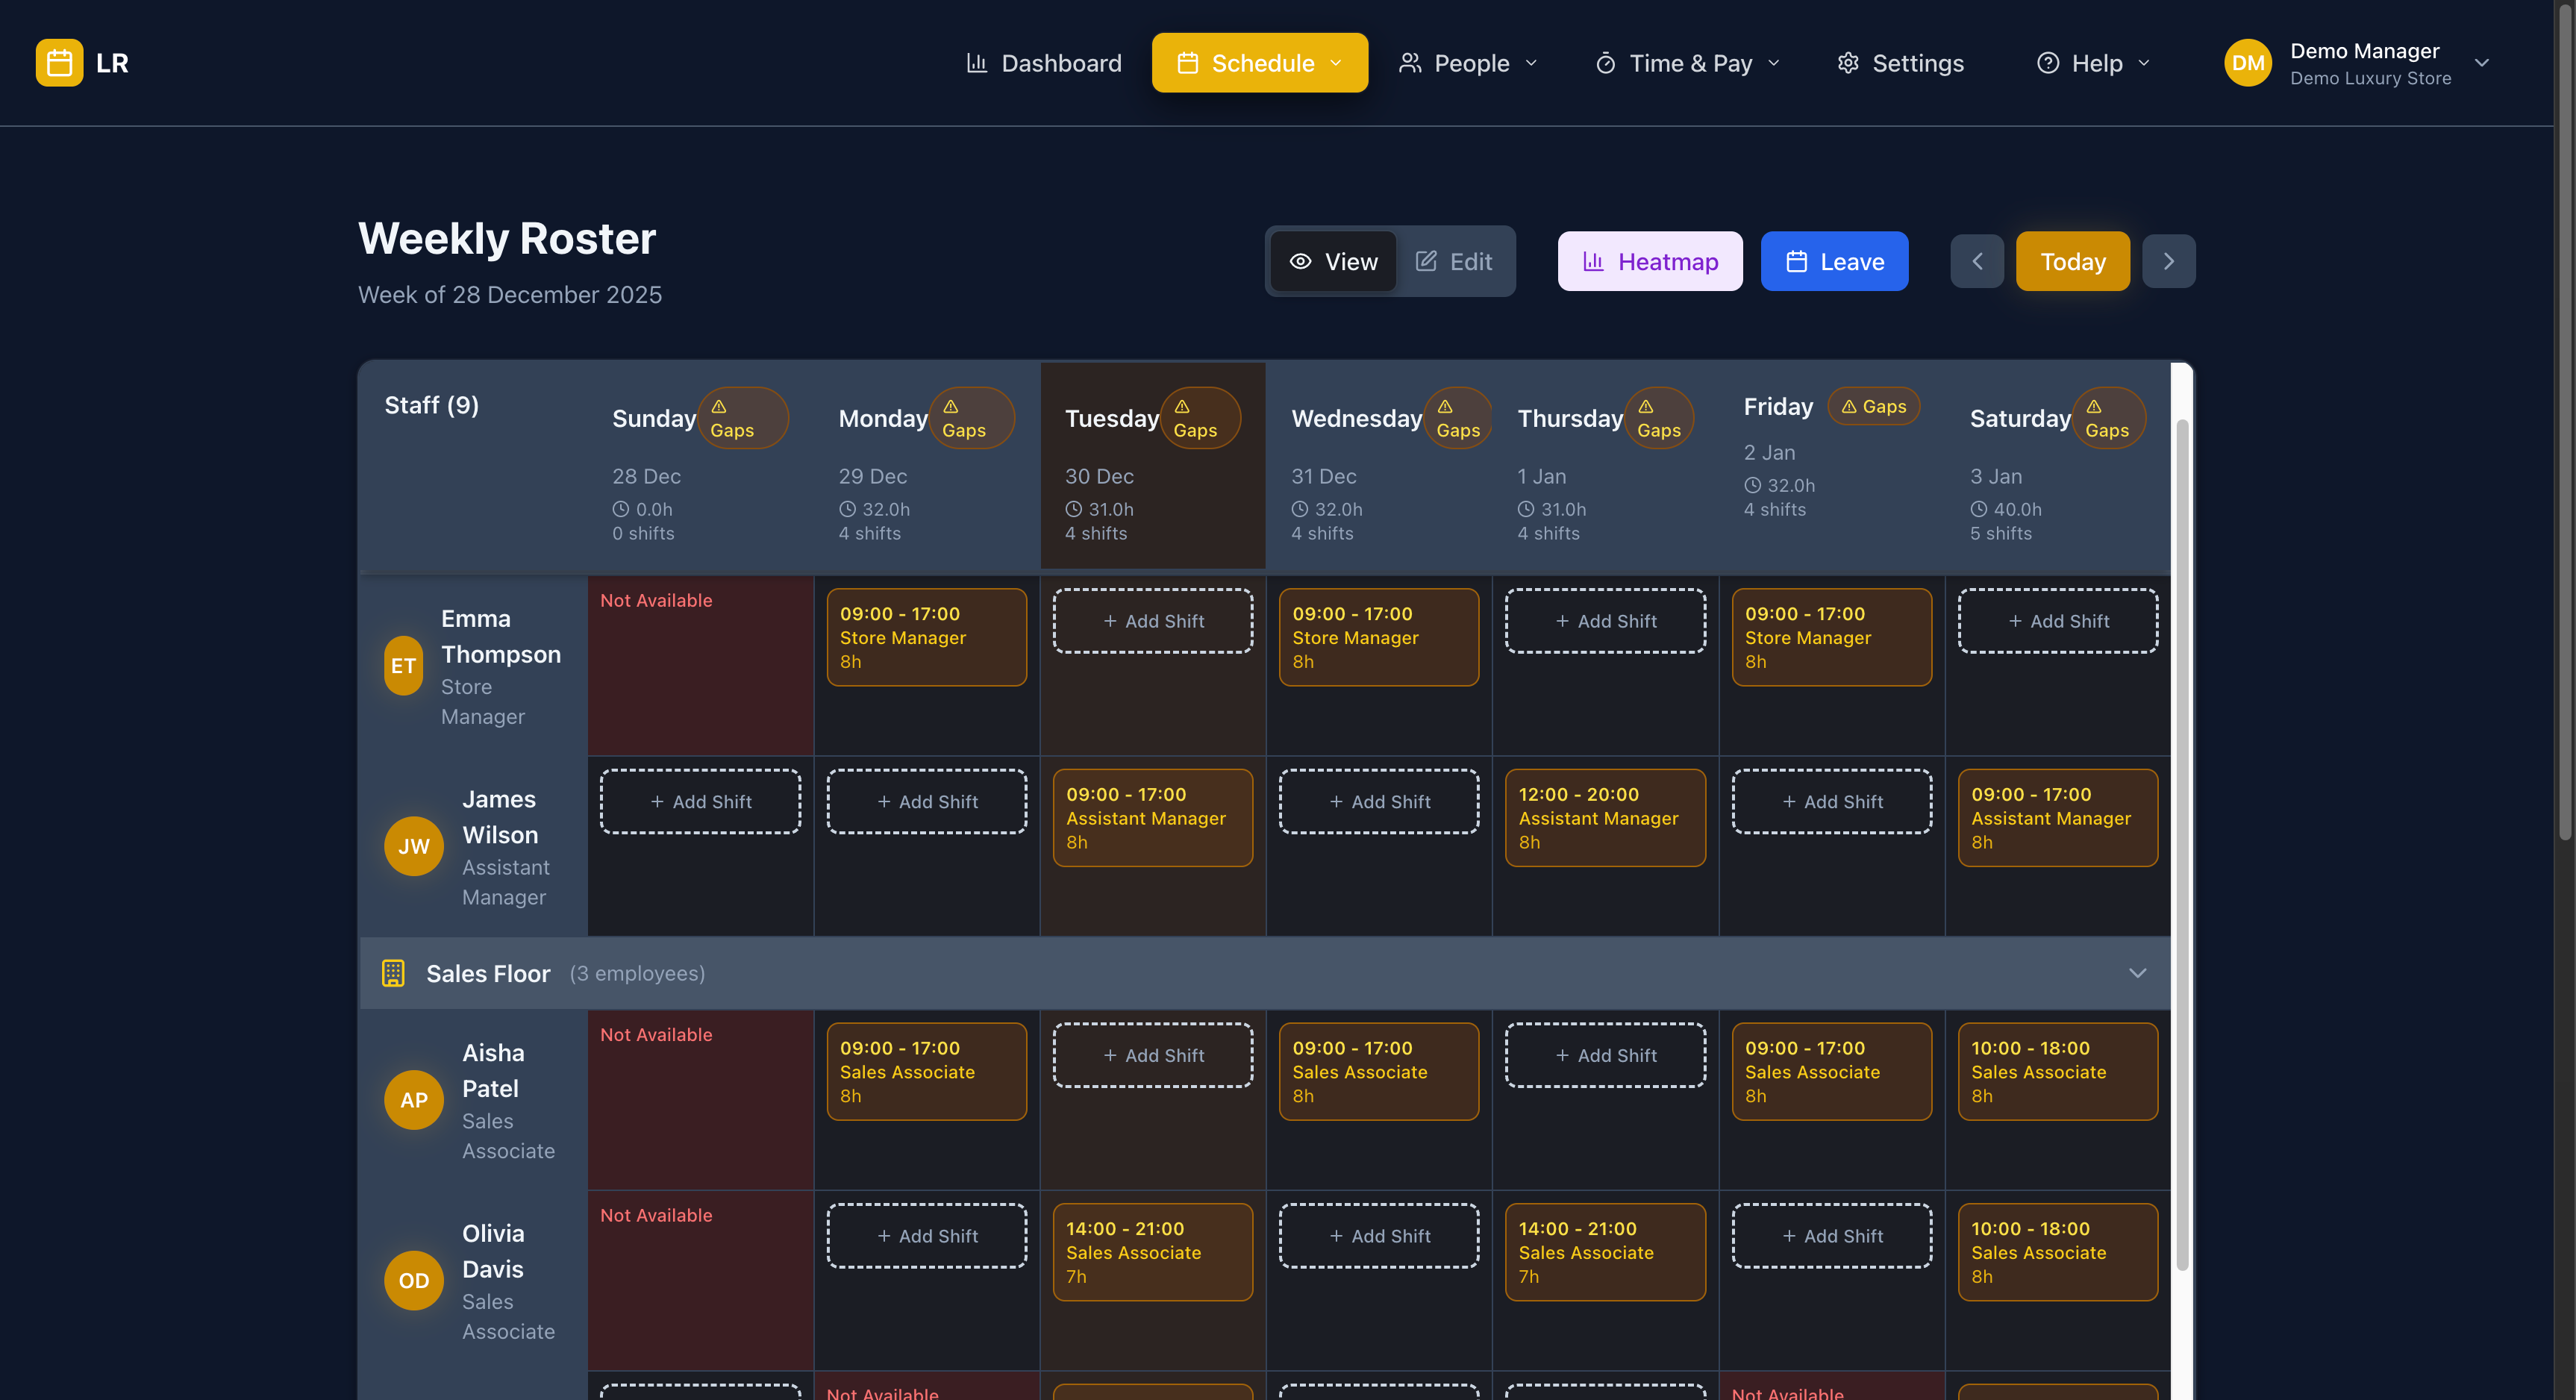Click the Help question mark icon

click(x=2048, y=62)
